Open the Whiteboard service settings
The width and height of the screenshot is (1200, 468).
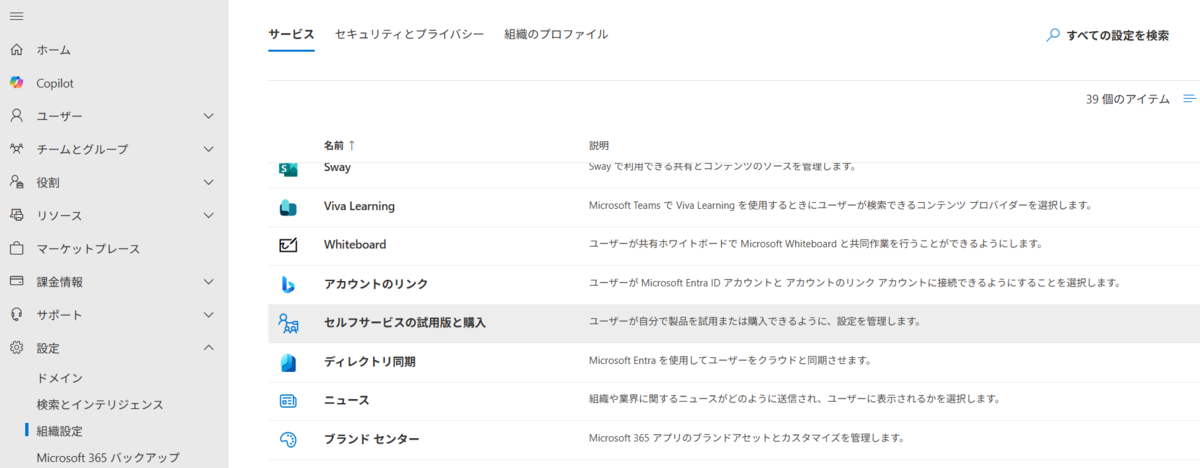click(x=355, y=245)
